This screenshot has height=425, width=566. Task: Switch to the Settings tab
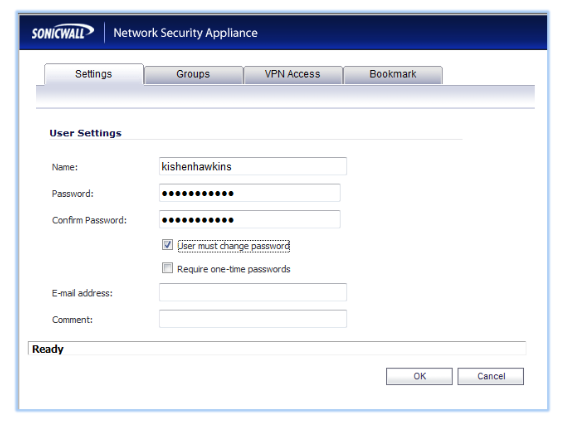(x=94, y=74)
